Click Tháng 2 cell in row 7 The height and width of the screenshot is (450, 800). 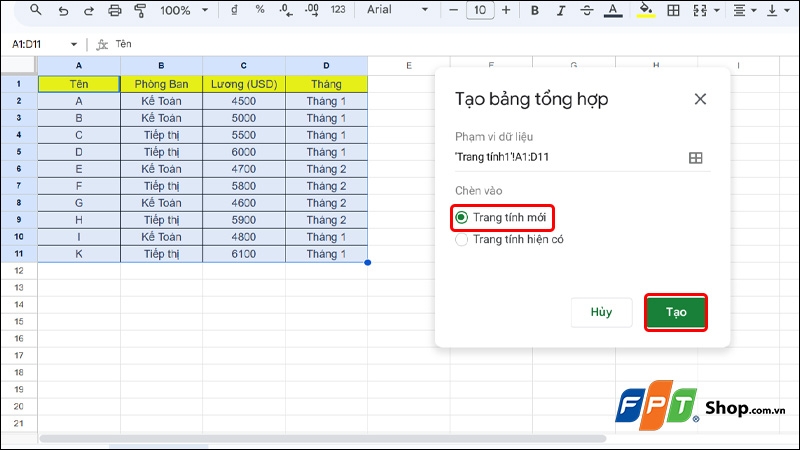point(326,186)
